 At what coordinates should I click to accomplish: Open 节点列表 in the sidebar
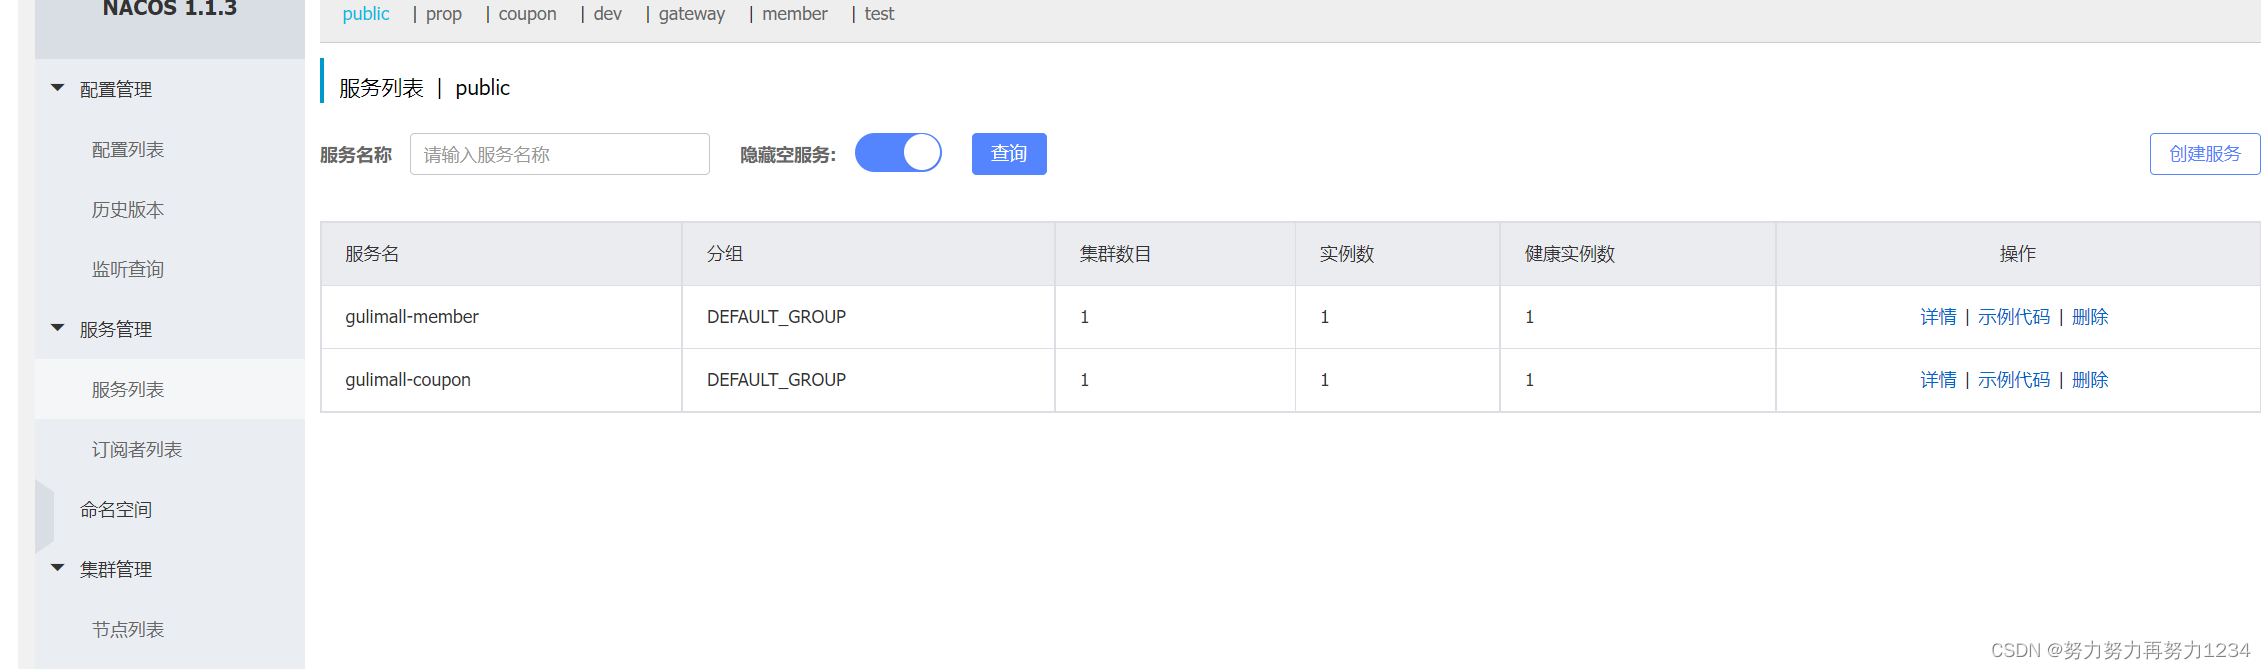128,629
